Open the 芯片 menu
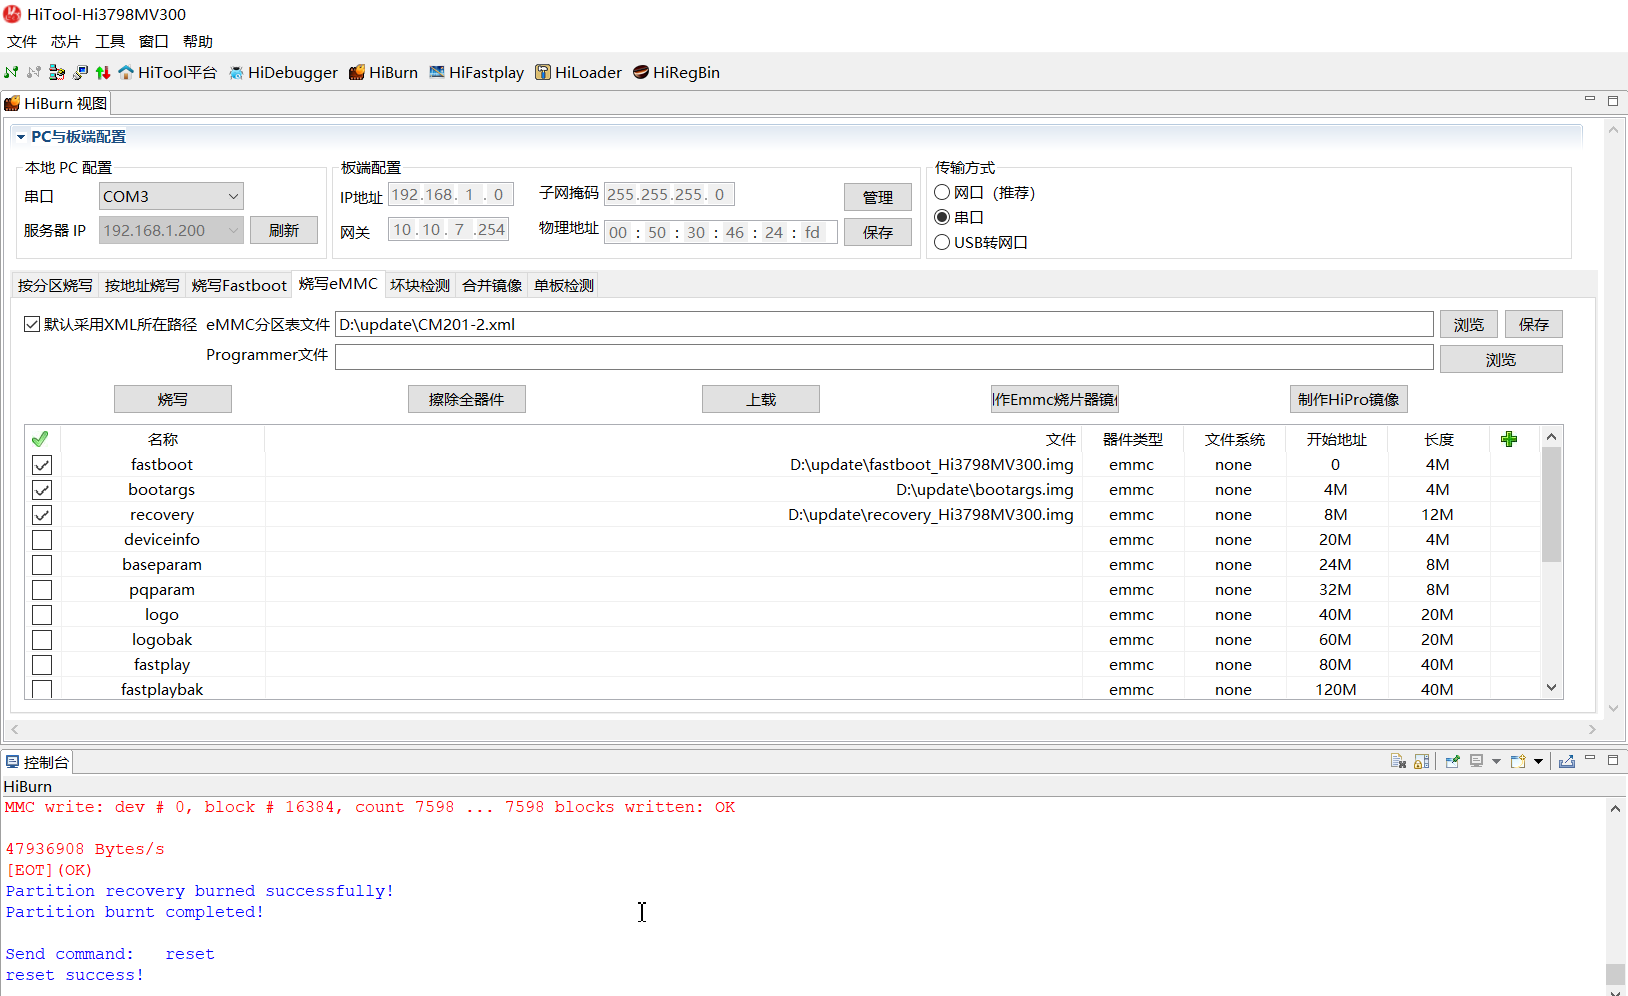This screenshot has height=996, width=1628. pos(66,41)
